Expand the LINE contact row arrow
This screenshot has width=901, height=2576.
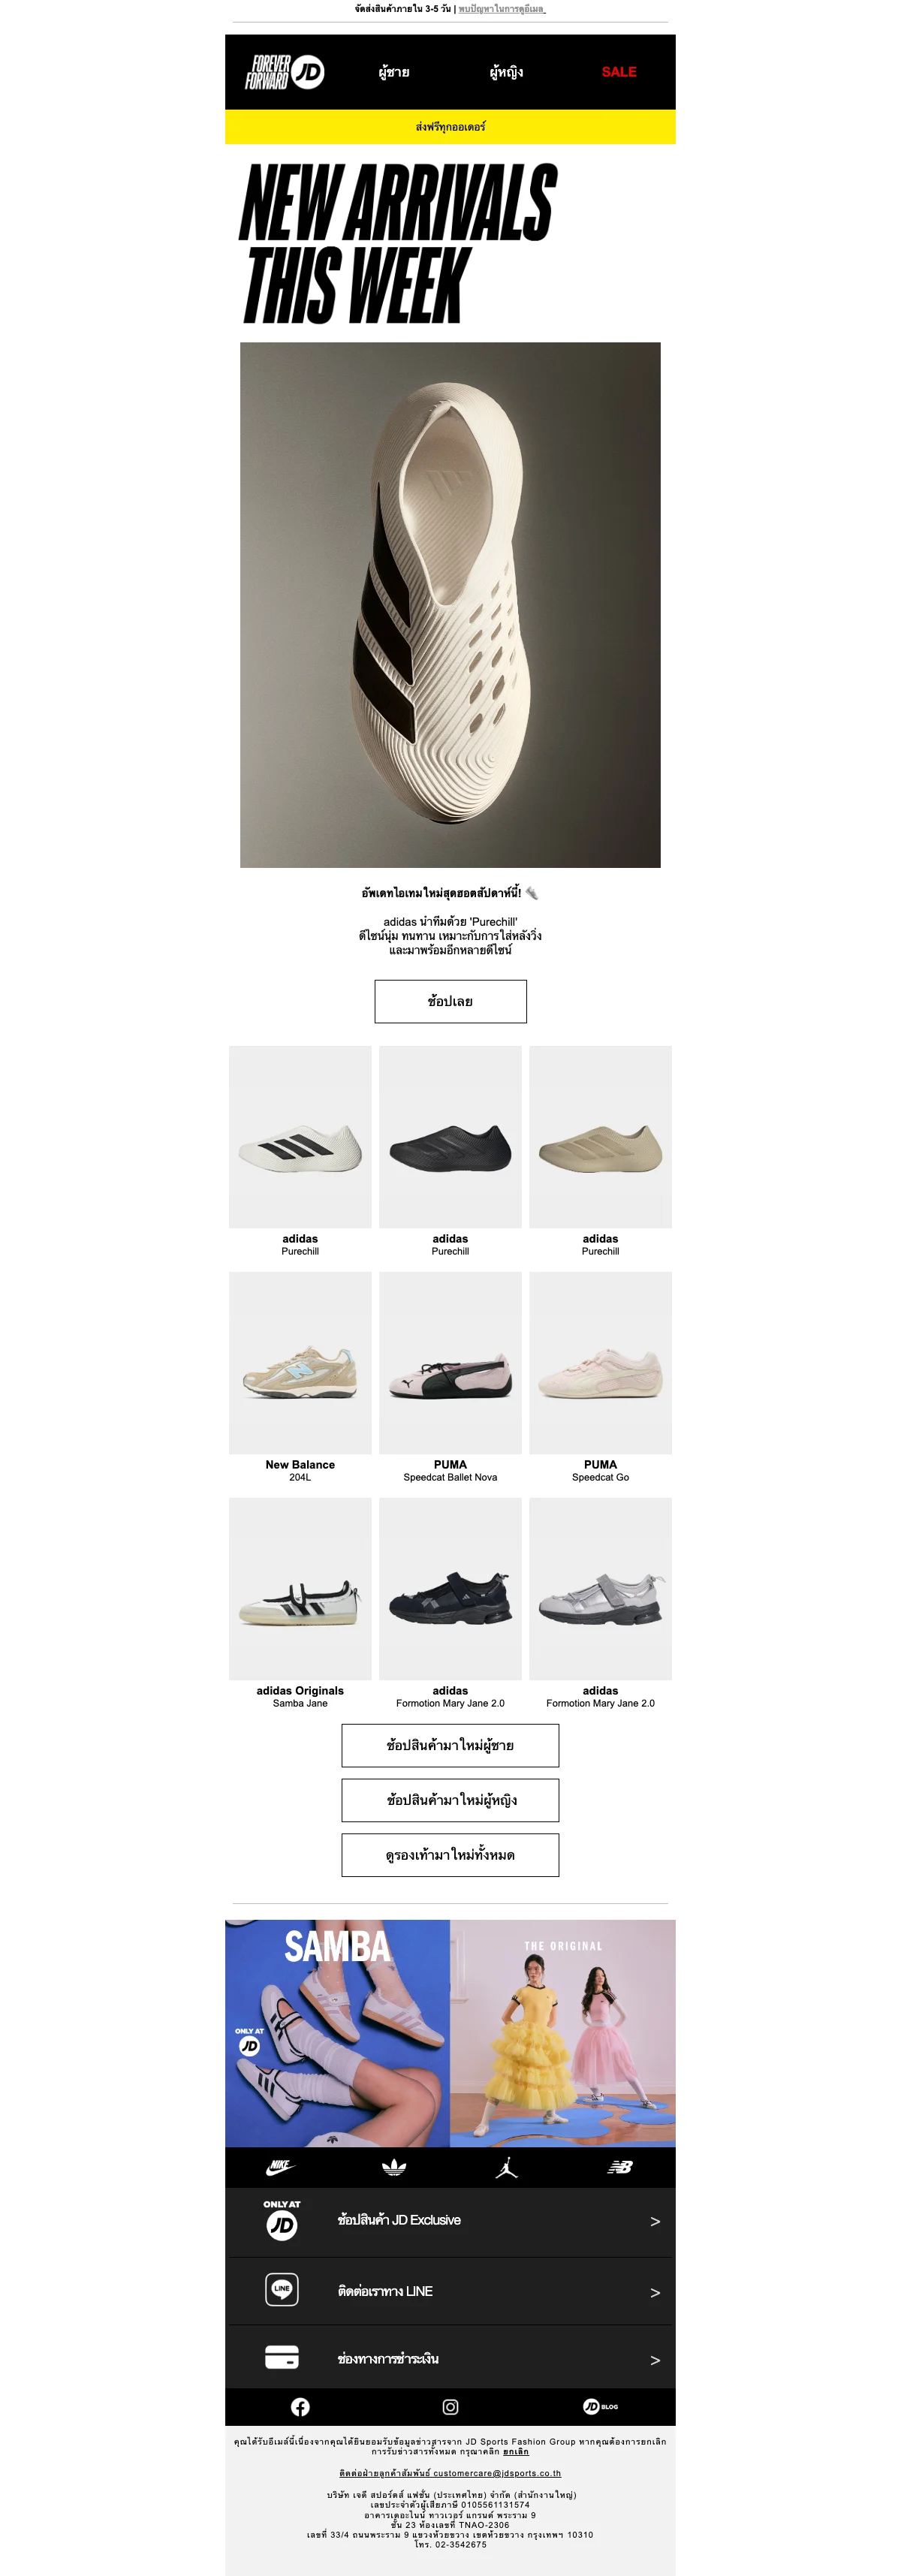pos(655,2292)
